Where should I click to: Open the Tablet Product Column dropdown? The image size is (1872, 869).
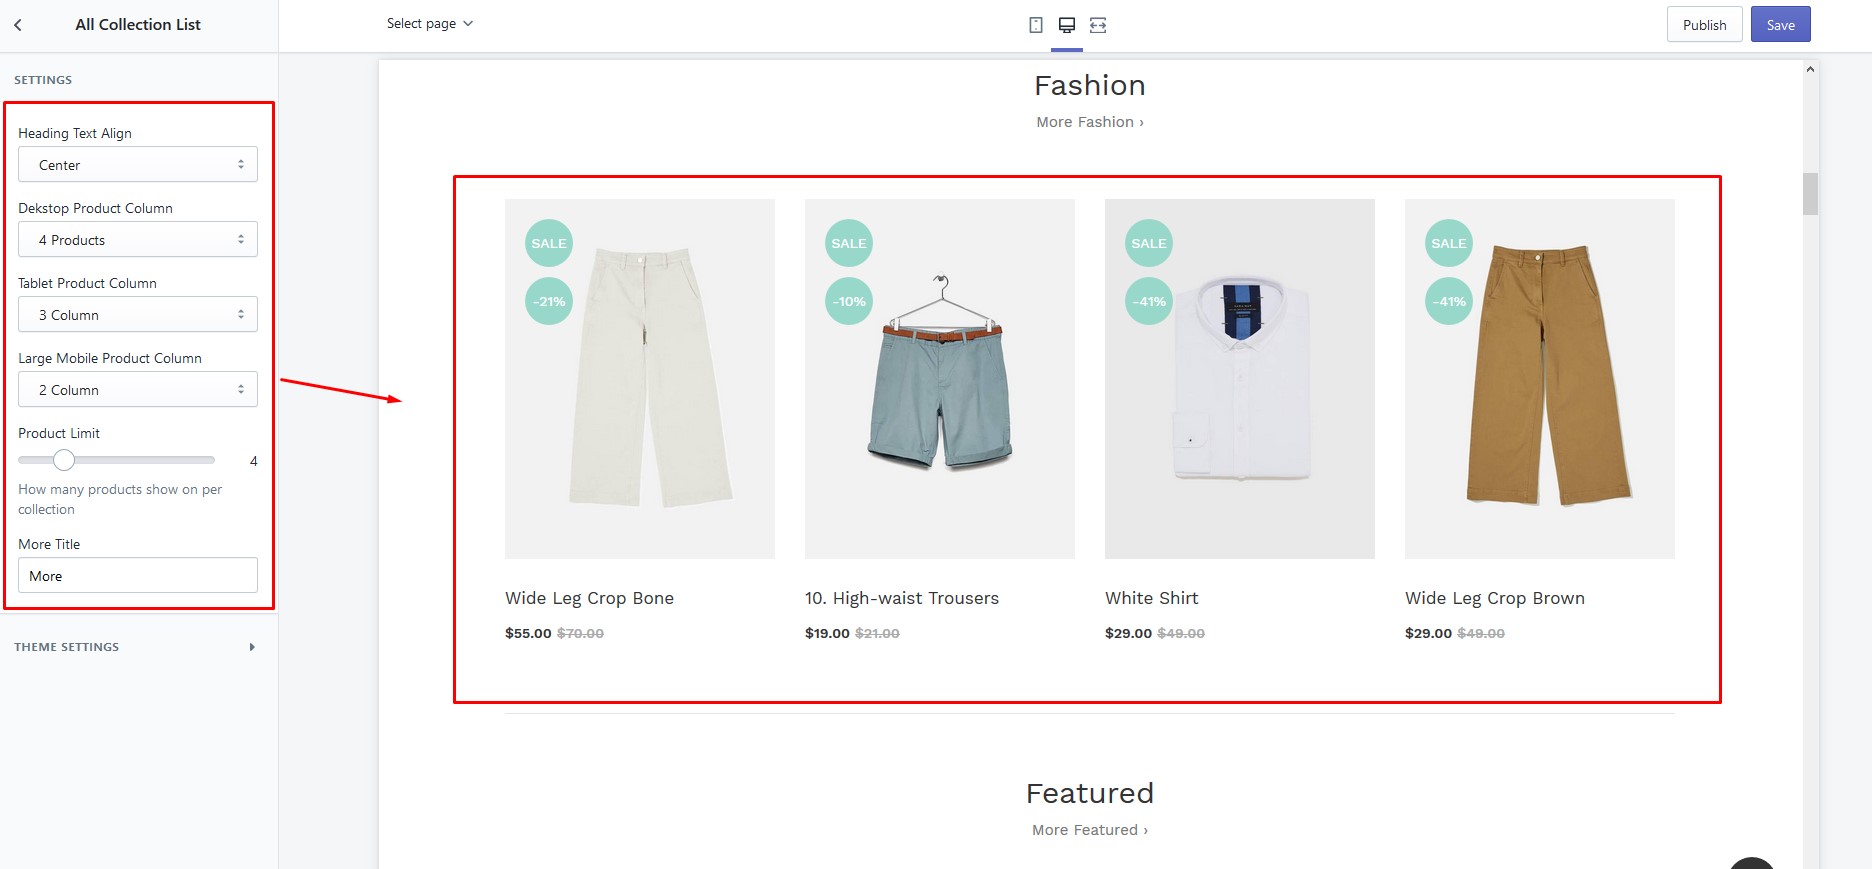[x=138, y=315]
